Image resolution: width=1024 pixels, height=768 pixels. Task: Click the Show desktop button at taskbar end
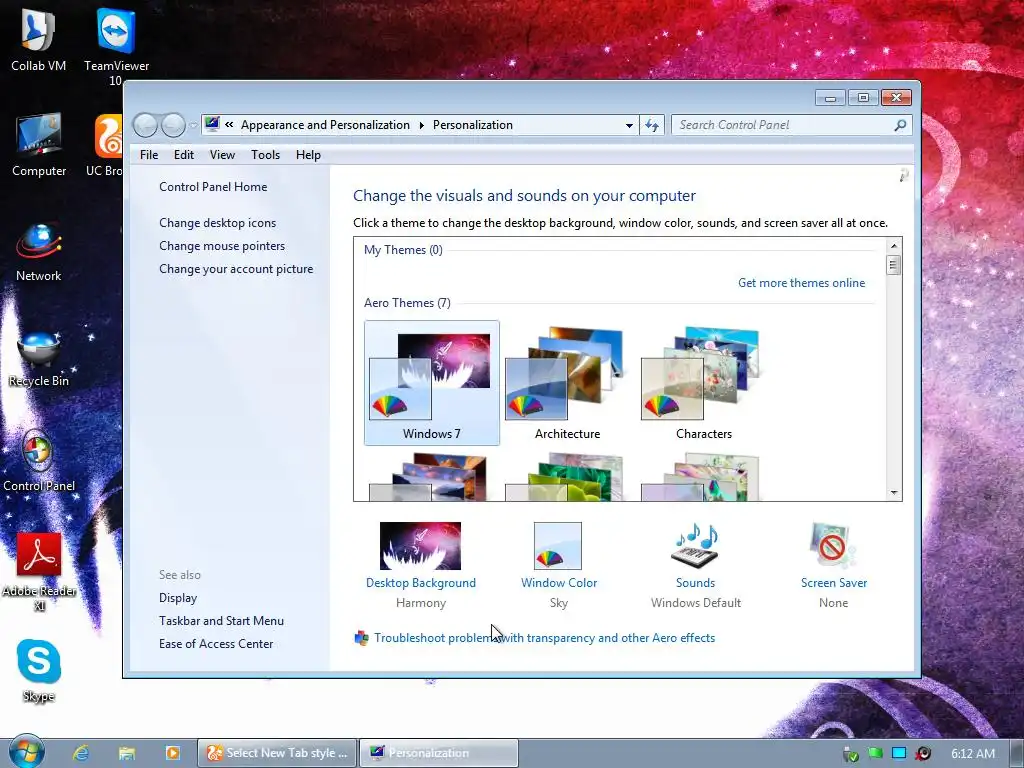(x=1017, y=753)
